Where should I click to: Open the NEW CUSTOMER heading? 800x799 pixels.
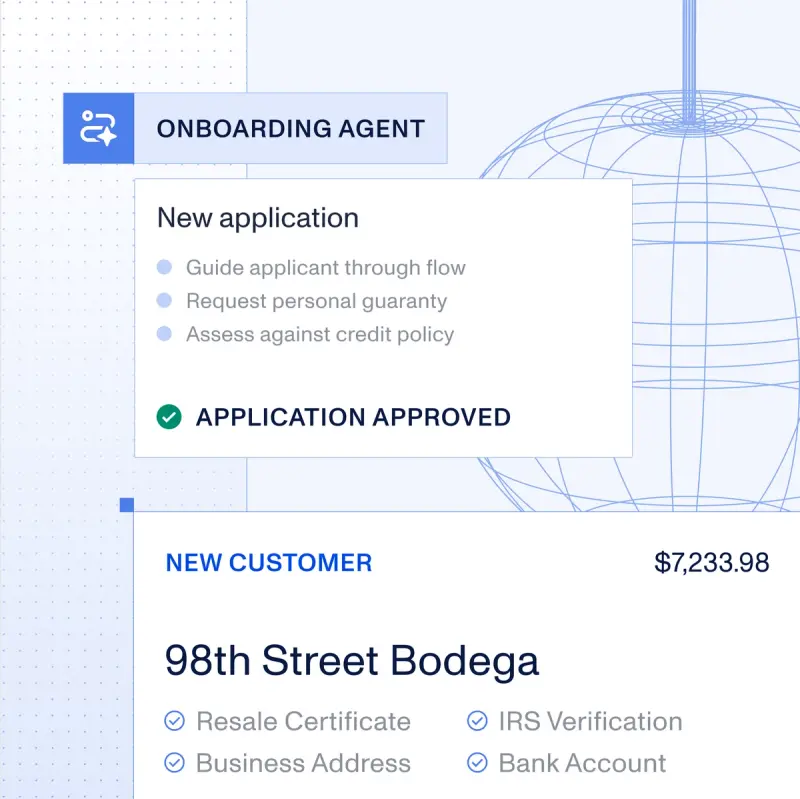(x=269, y=563)
